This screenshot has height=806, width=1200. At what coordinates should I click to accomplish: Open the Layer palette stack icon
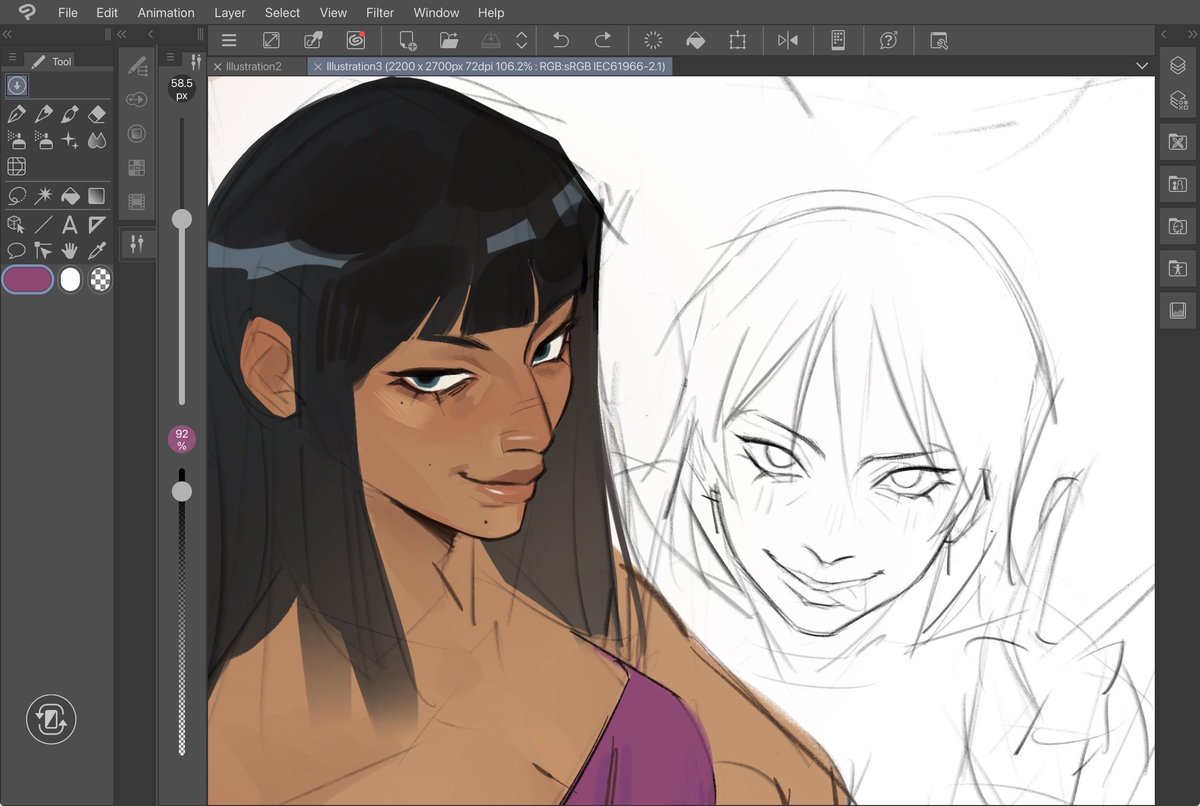point(1178,65)
